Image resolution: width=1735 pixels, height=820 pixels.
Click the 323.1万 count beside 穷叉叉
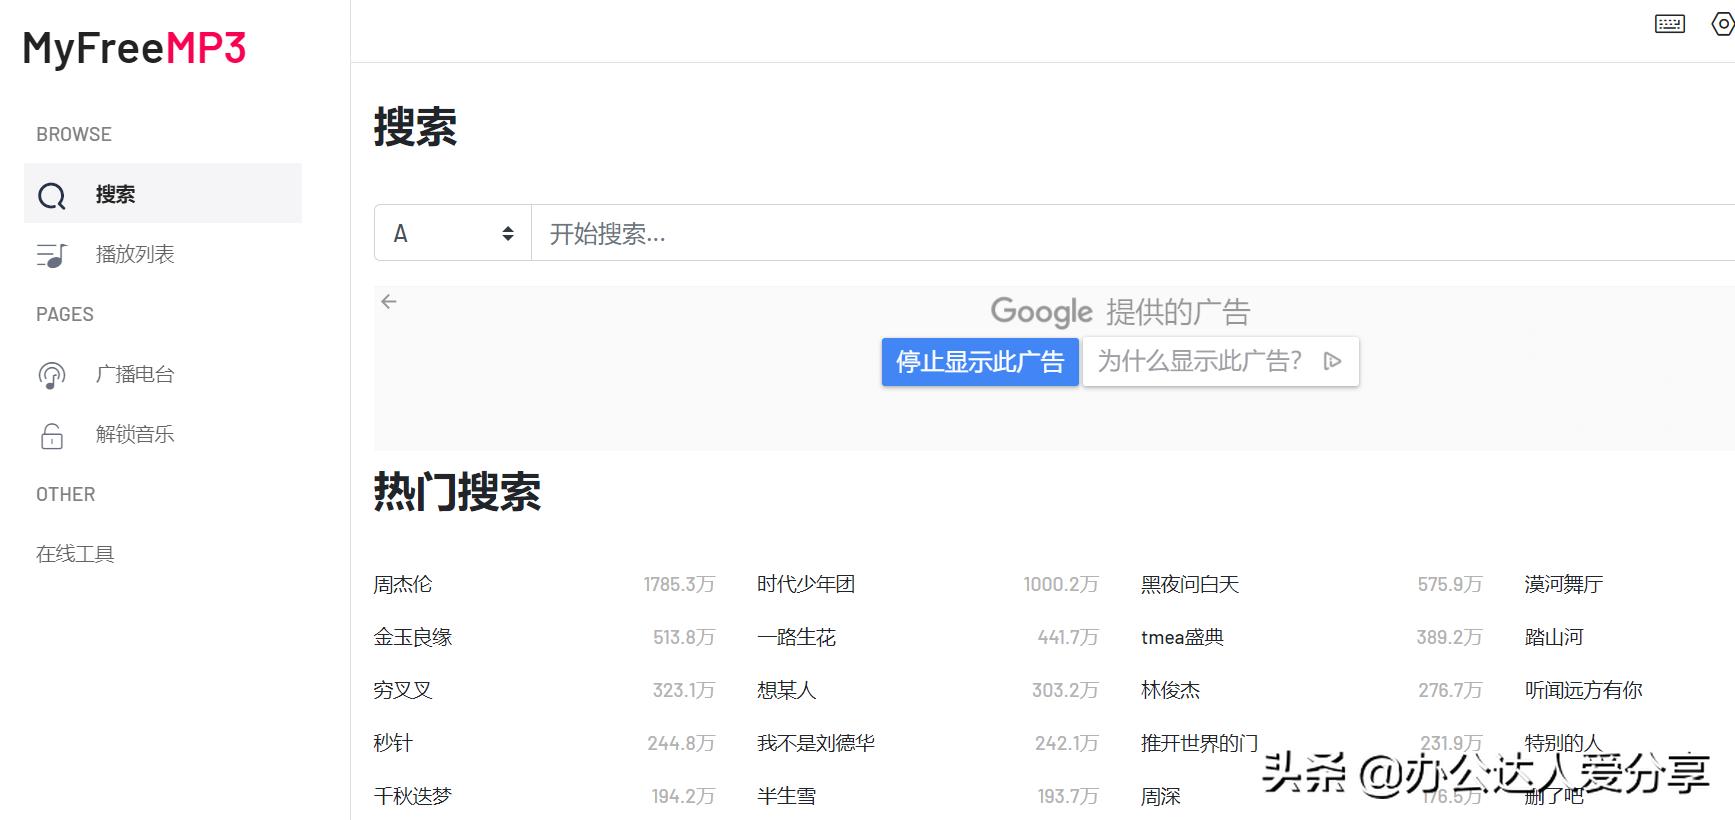(x=684, y=690)
